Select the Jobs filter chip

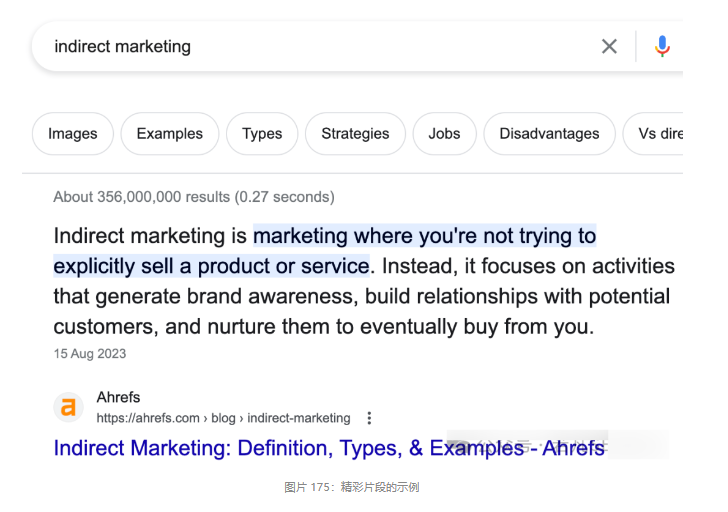coord(444,134)
